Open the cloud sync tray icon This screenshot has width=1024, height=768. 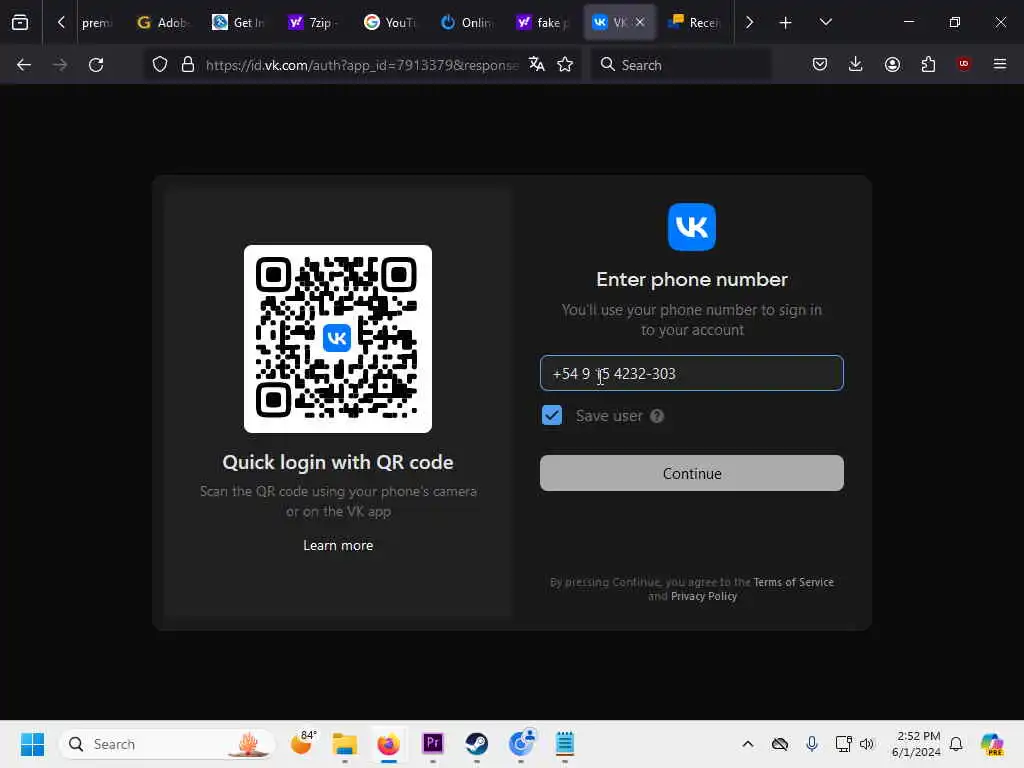780,744
